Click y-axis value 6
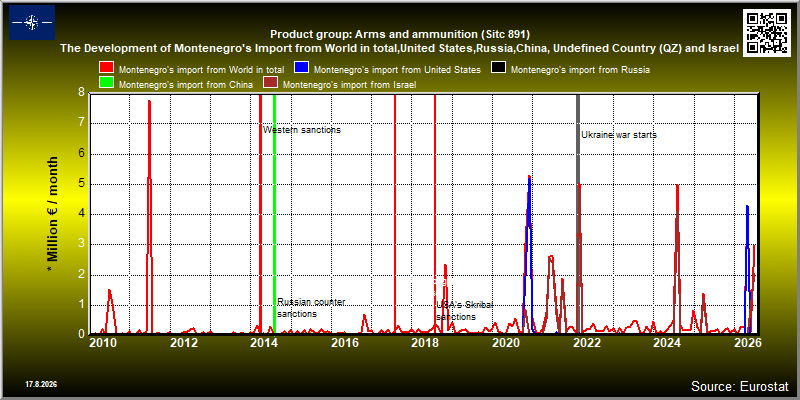 point(81,154)
